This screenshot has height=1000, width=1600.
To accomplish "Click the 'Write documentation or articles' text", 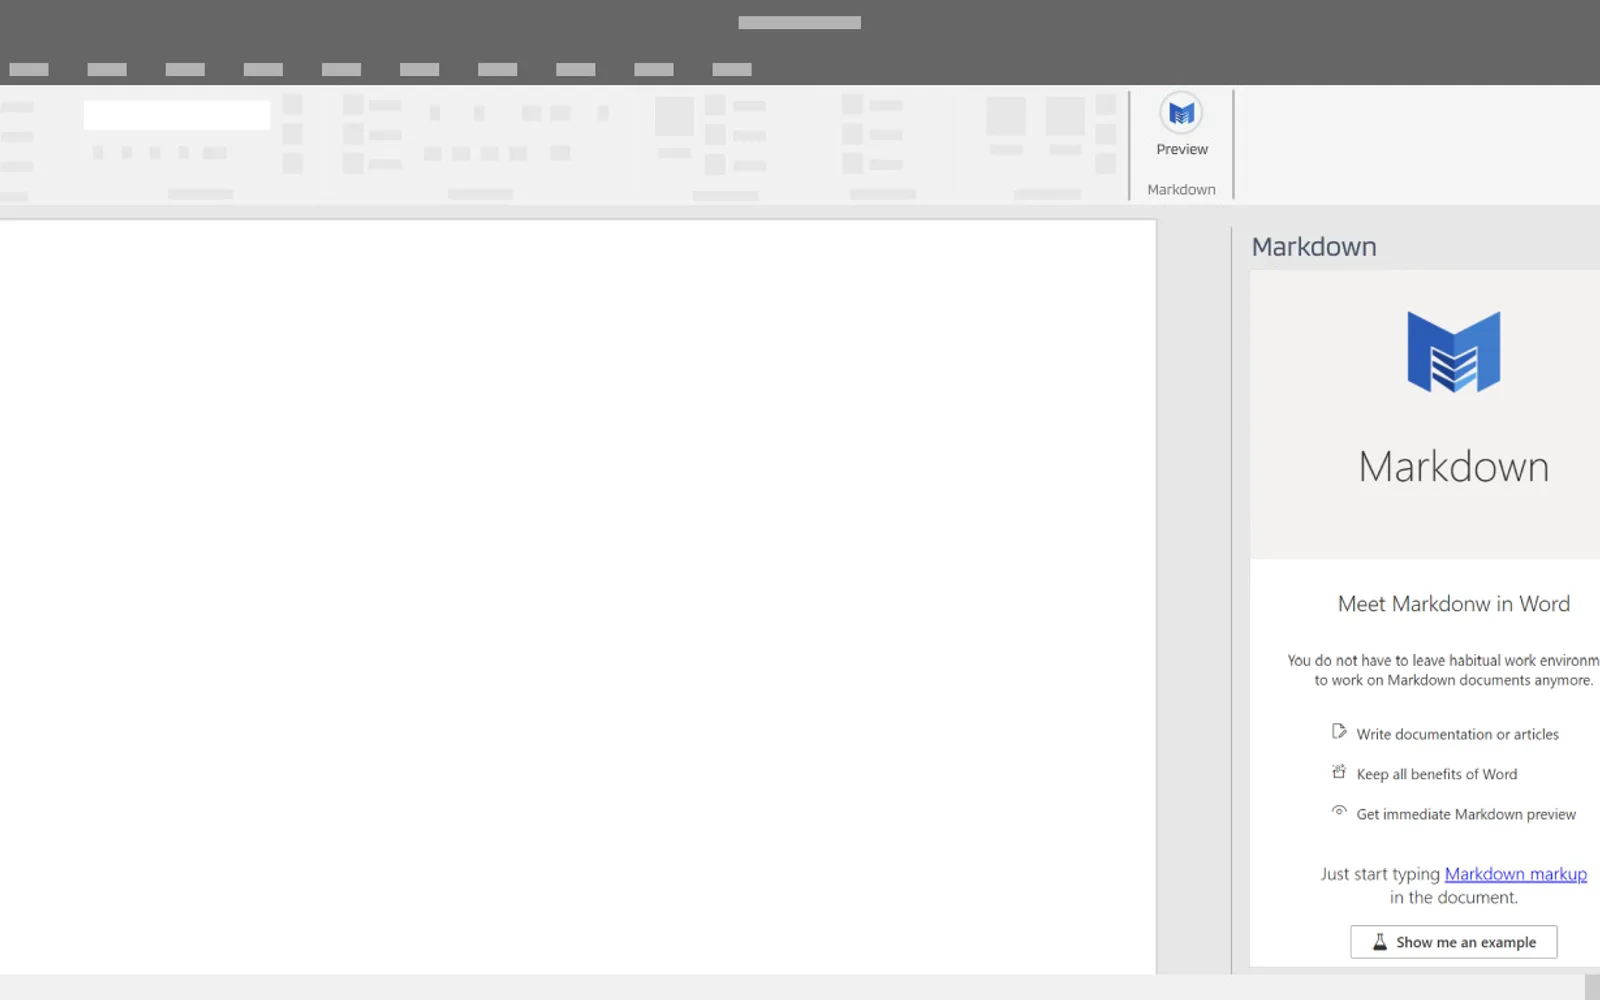I will (x=1457, y=734).
